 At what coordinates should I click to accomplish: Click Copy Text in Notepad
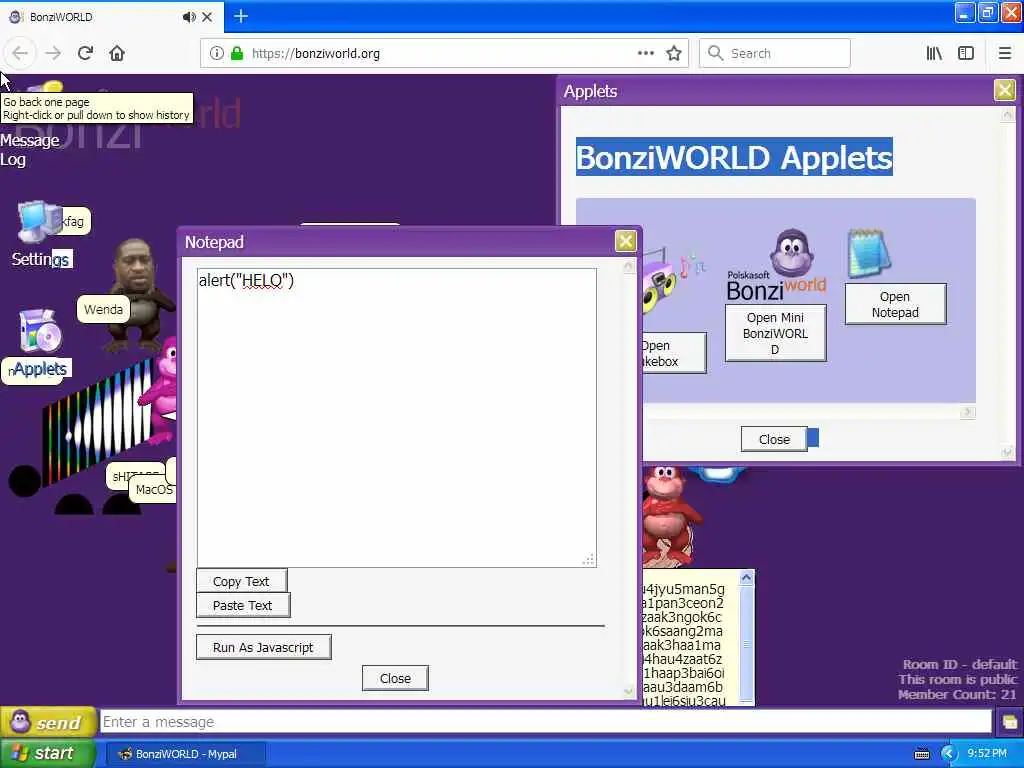click(x=241, y=581)
